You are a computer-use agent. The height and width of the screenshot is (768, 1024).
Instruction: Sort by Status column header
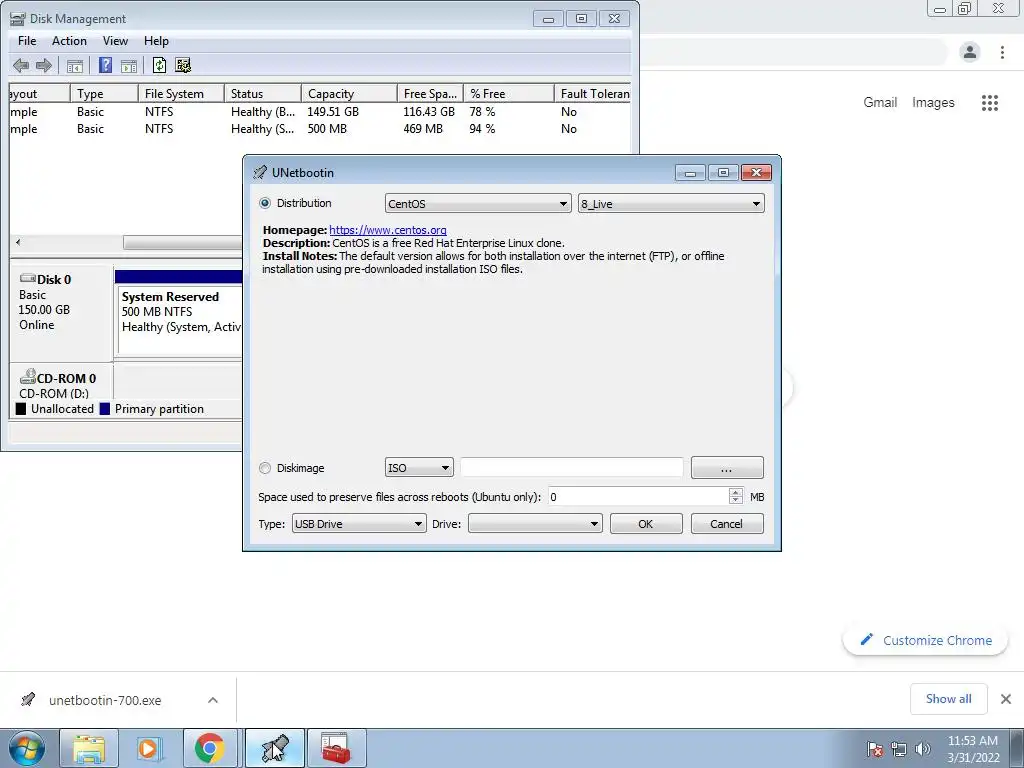click(262, 93)
